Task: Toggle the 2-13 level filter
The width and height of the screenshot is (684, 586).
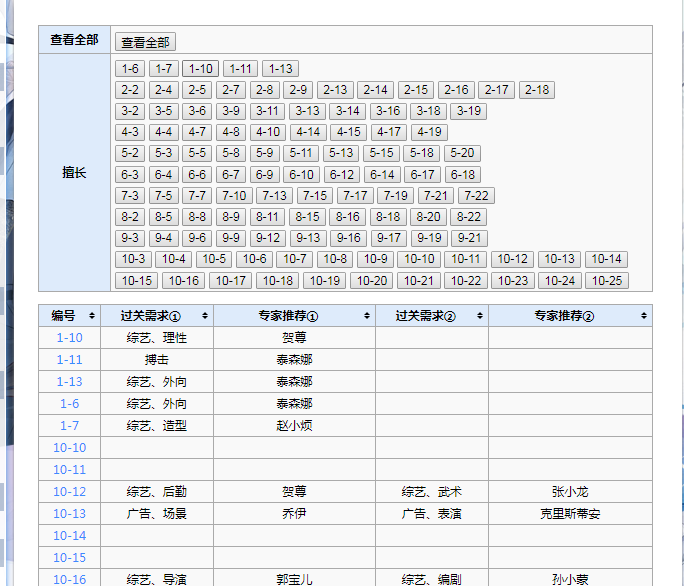Action: point(335,90)
